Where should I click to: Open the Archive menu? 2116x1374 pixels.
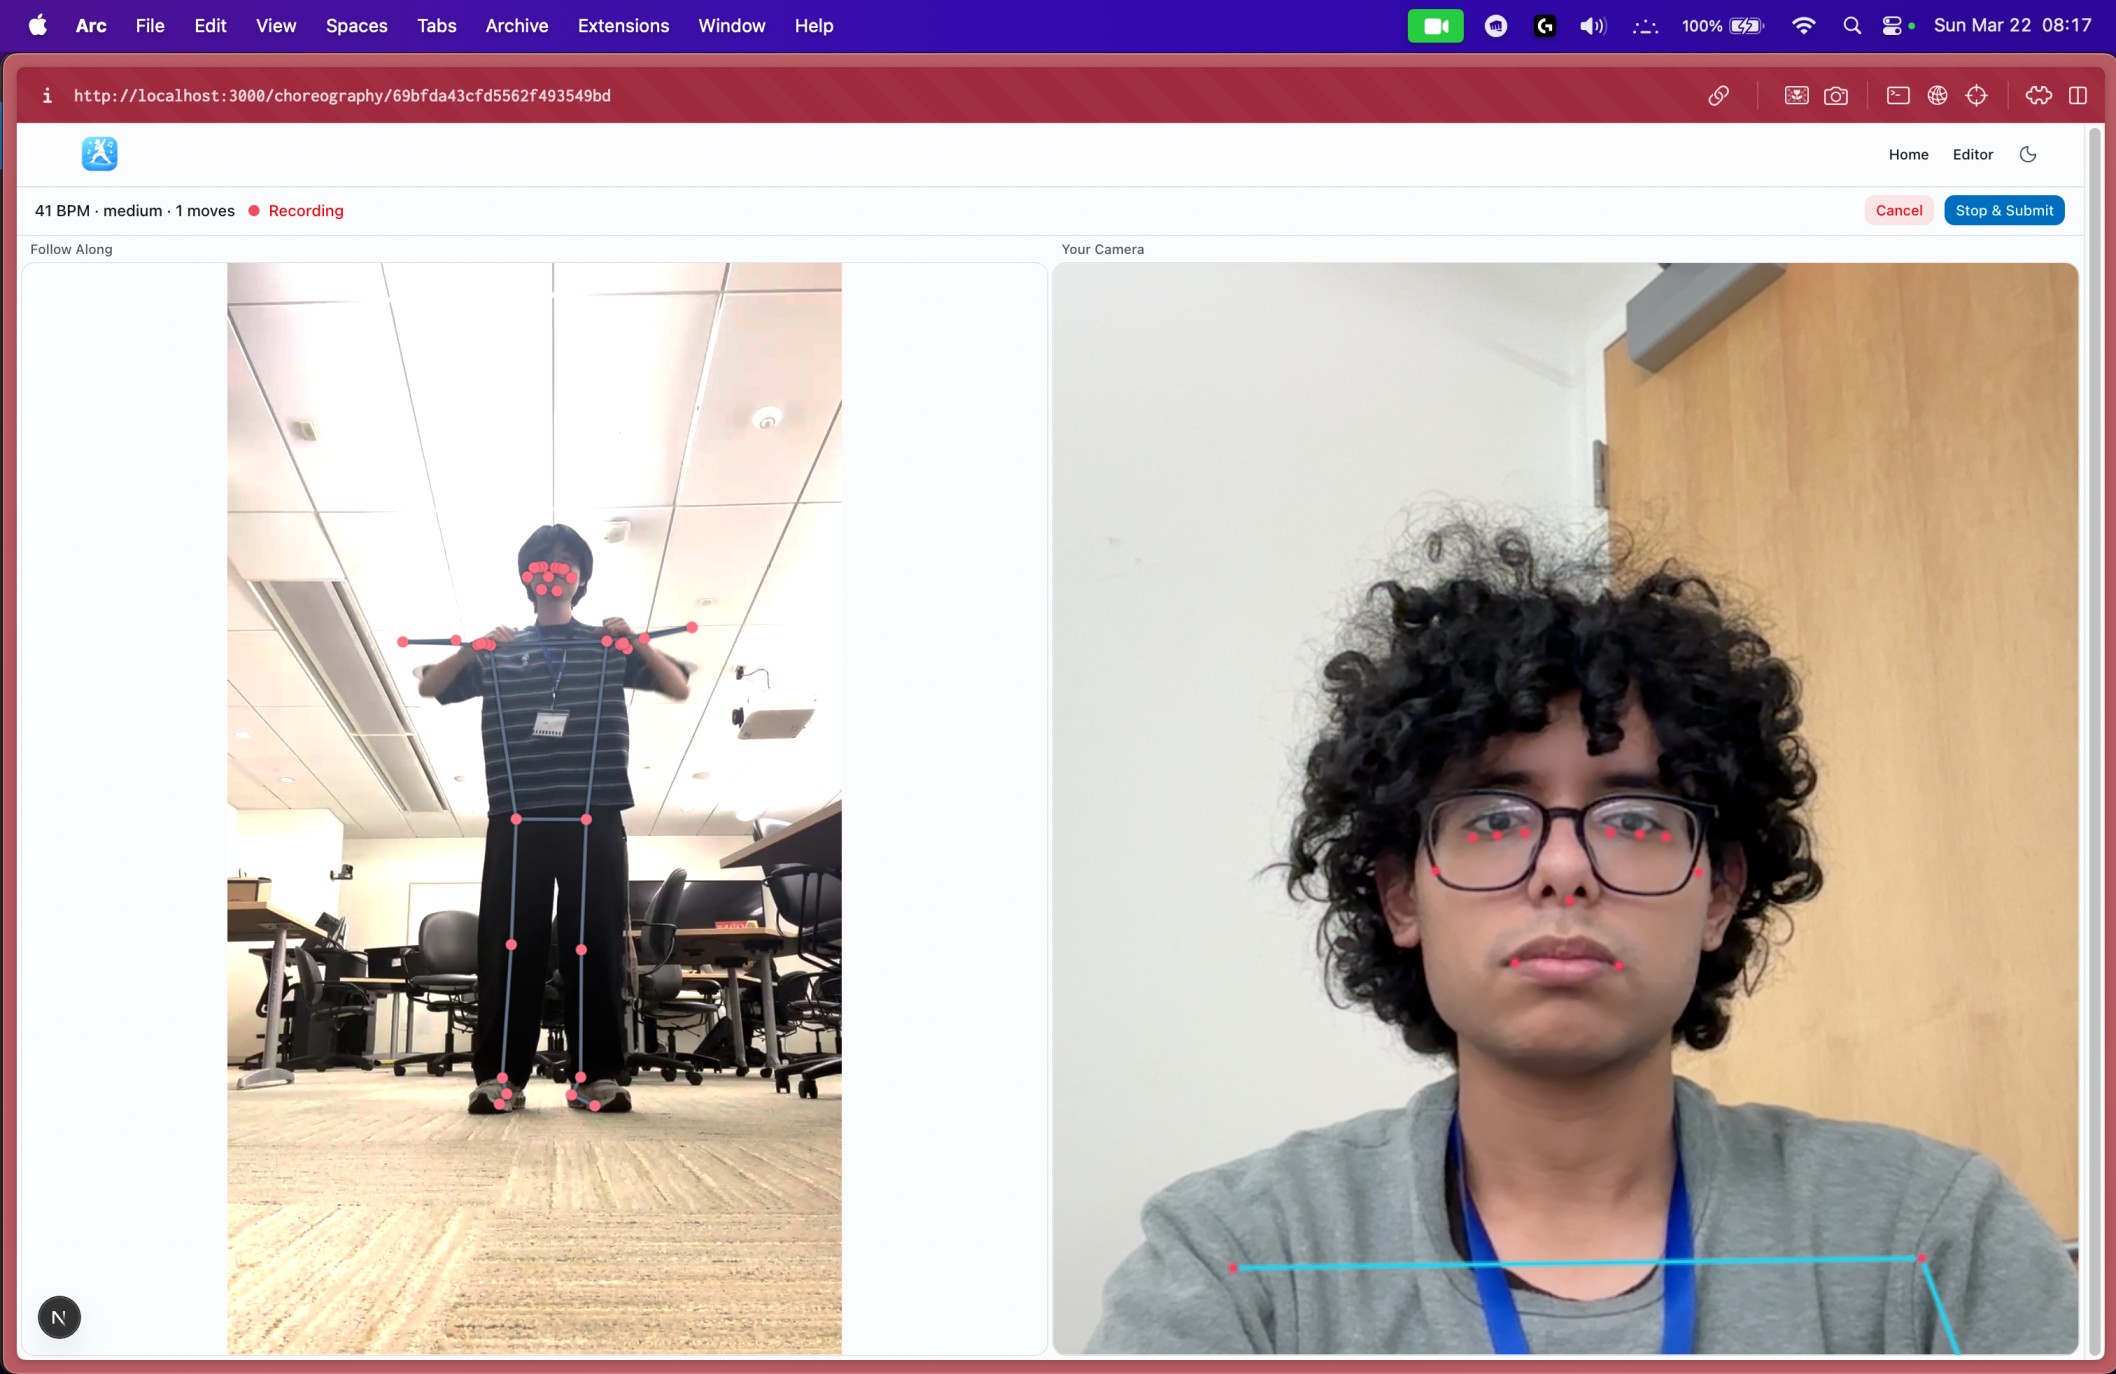point(516,26)
